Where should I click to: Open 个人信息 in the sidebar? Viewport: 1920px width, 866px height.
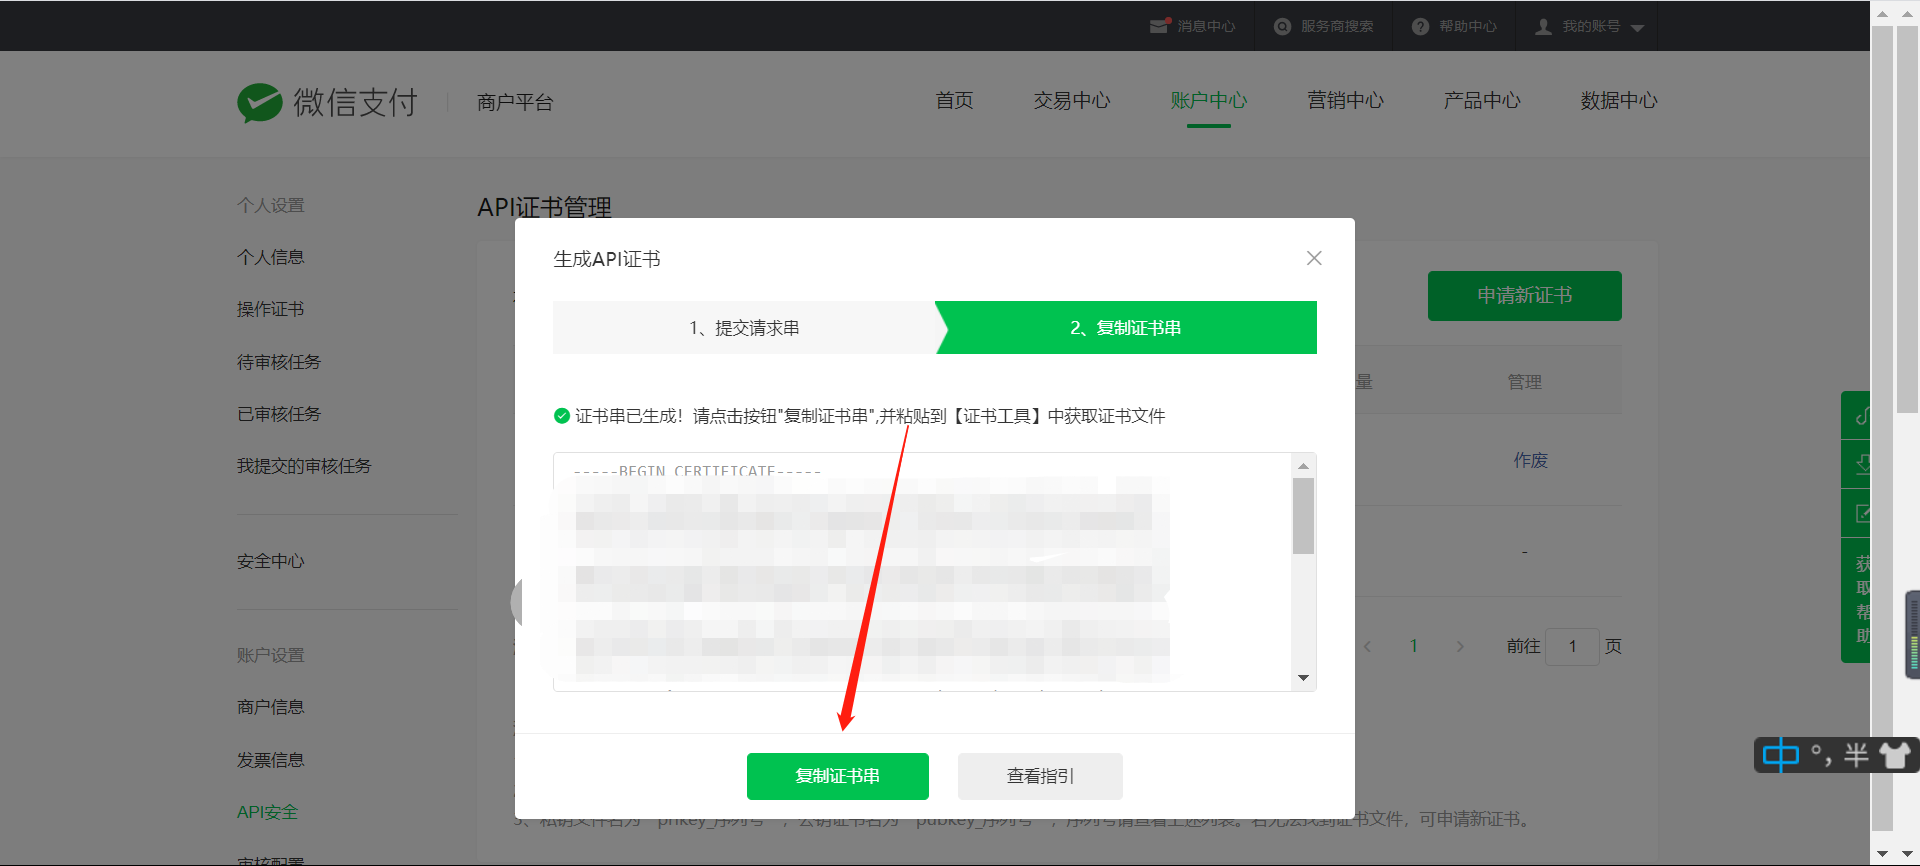tap(270, 257)
